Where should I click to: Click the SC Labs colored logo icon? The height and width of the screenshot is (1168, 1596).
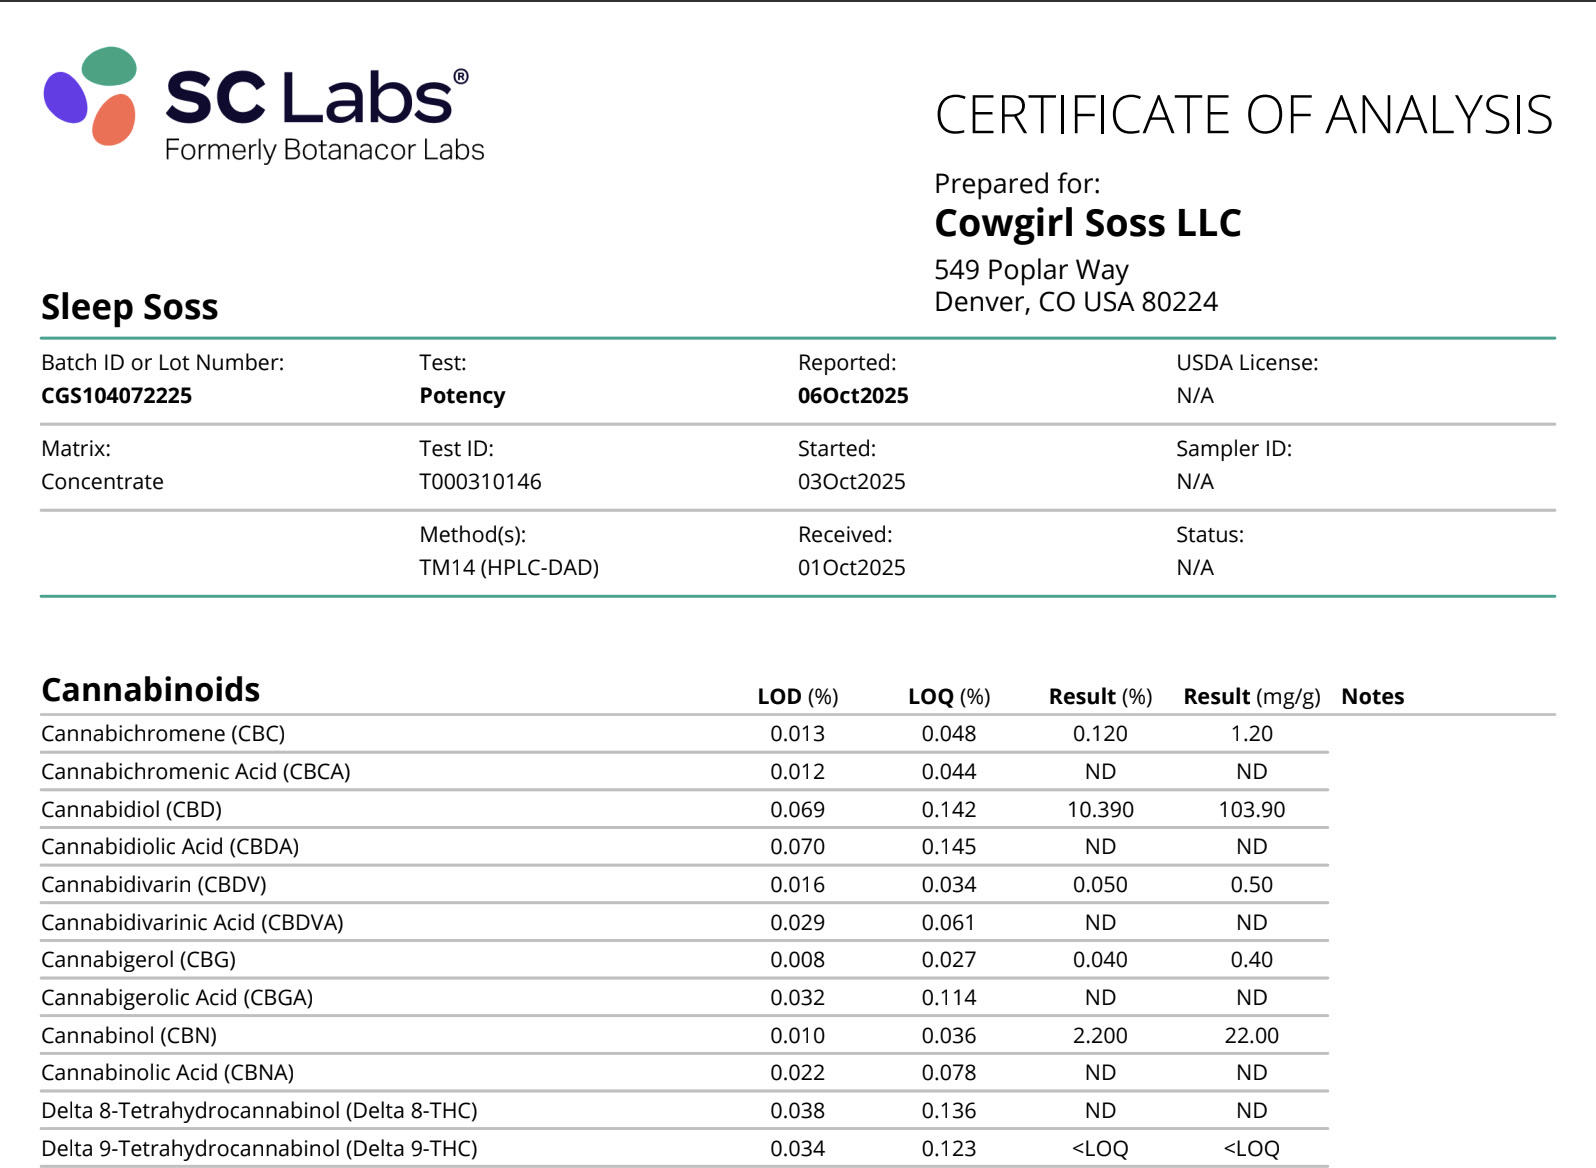click(x=91, y=96)
